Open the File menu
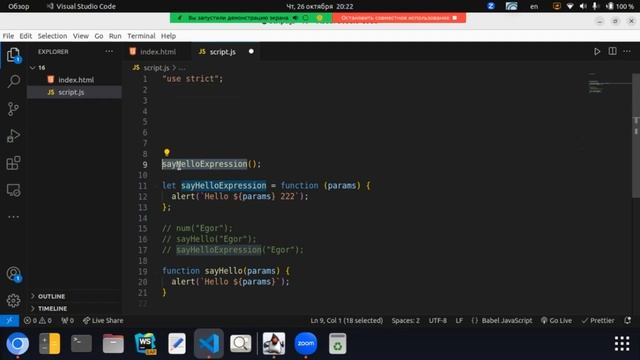This screenshot has width=640, height=360. [x=8, y=36]
